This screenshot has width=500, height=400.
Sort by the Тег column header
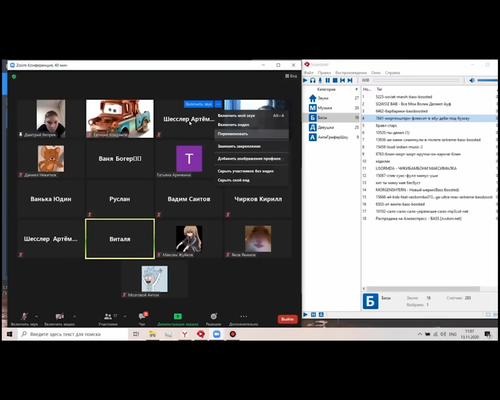(379, 89)
